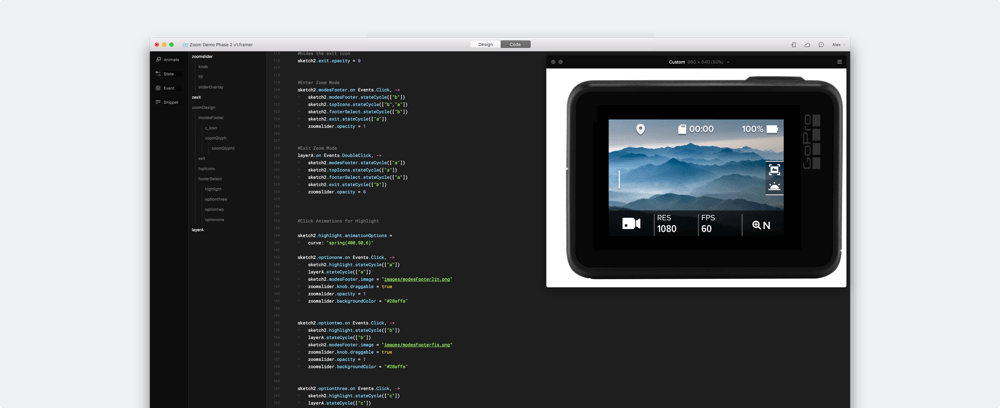Click the images/modesfooterlin.png path link
The height and width of the screenshot is (408, 1000).
[x=418, y=279]
